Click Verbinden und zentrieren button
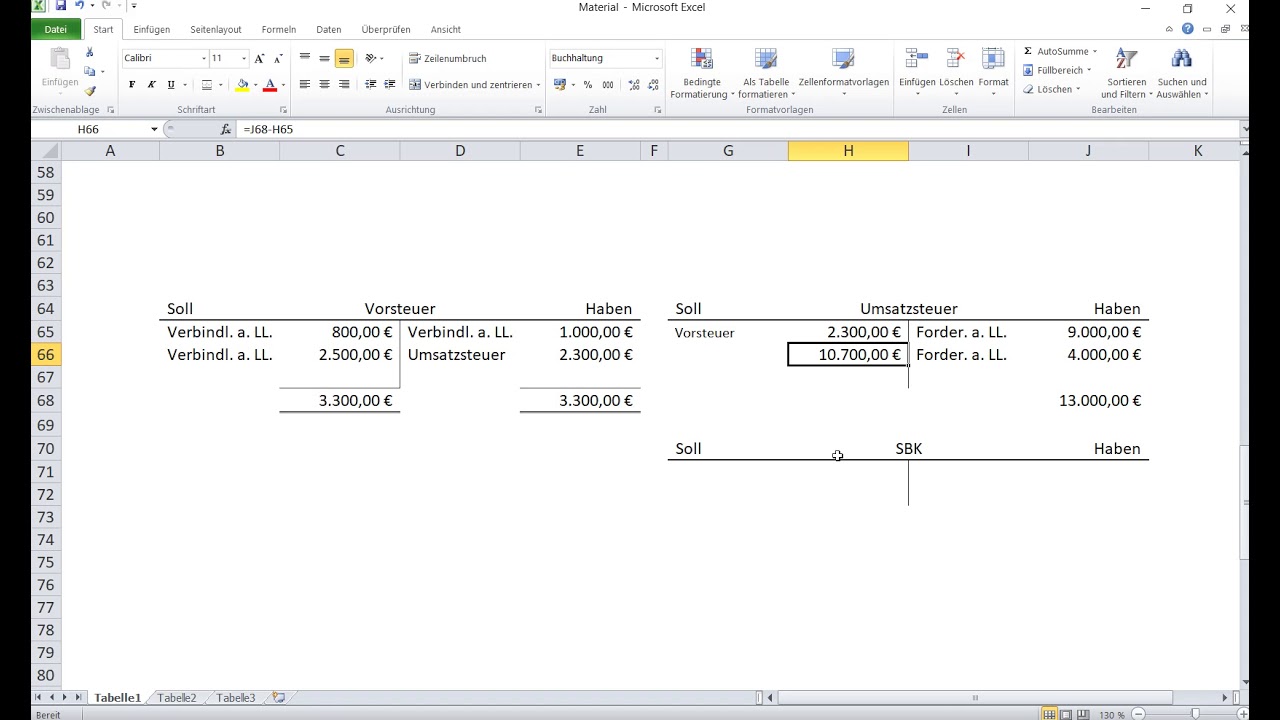1280x720 pixels. (x=474, y=85)
